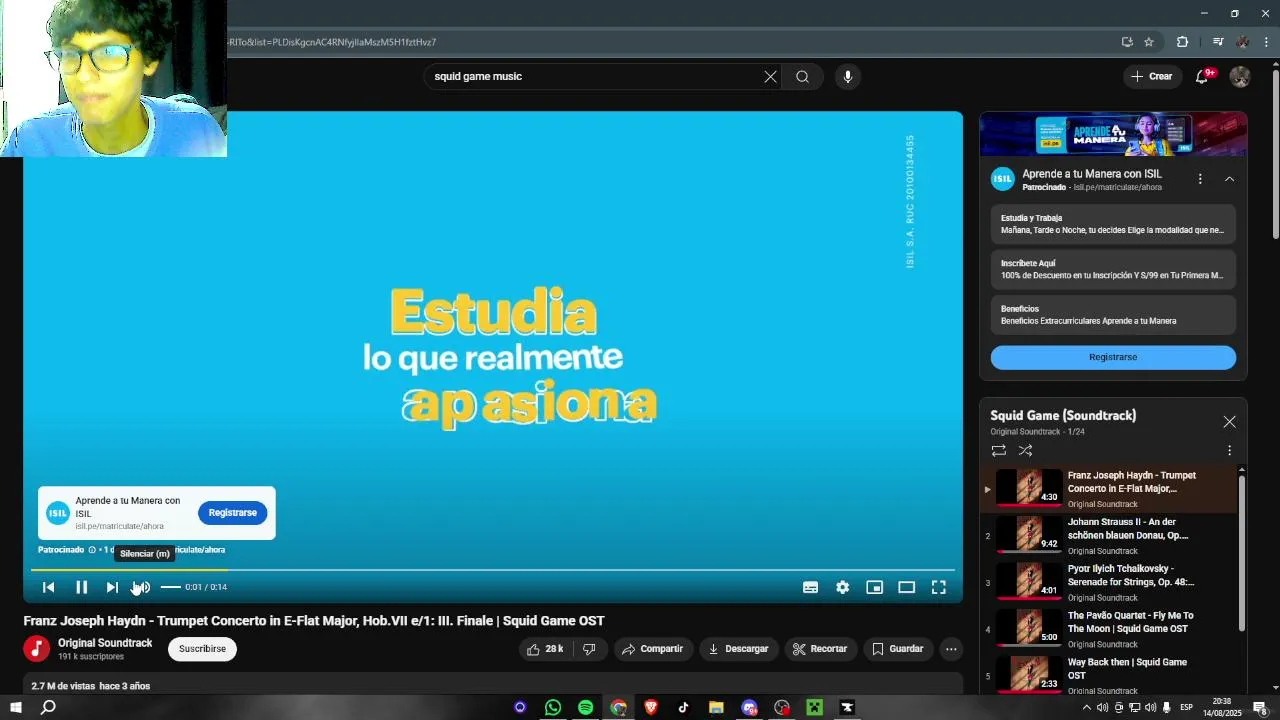Open the sponsored ad info icon
This screenshot has width=1280, height=720.
pyautogui.click(x=92, y=550)
